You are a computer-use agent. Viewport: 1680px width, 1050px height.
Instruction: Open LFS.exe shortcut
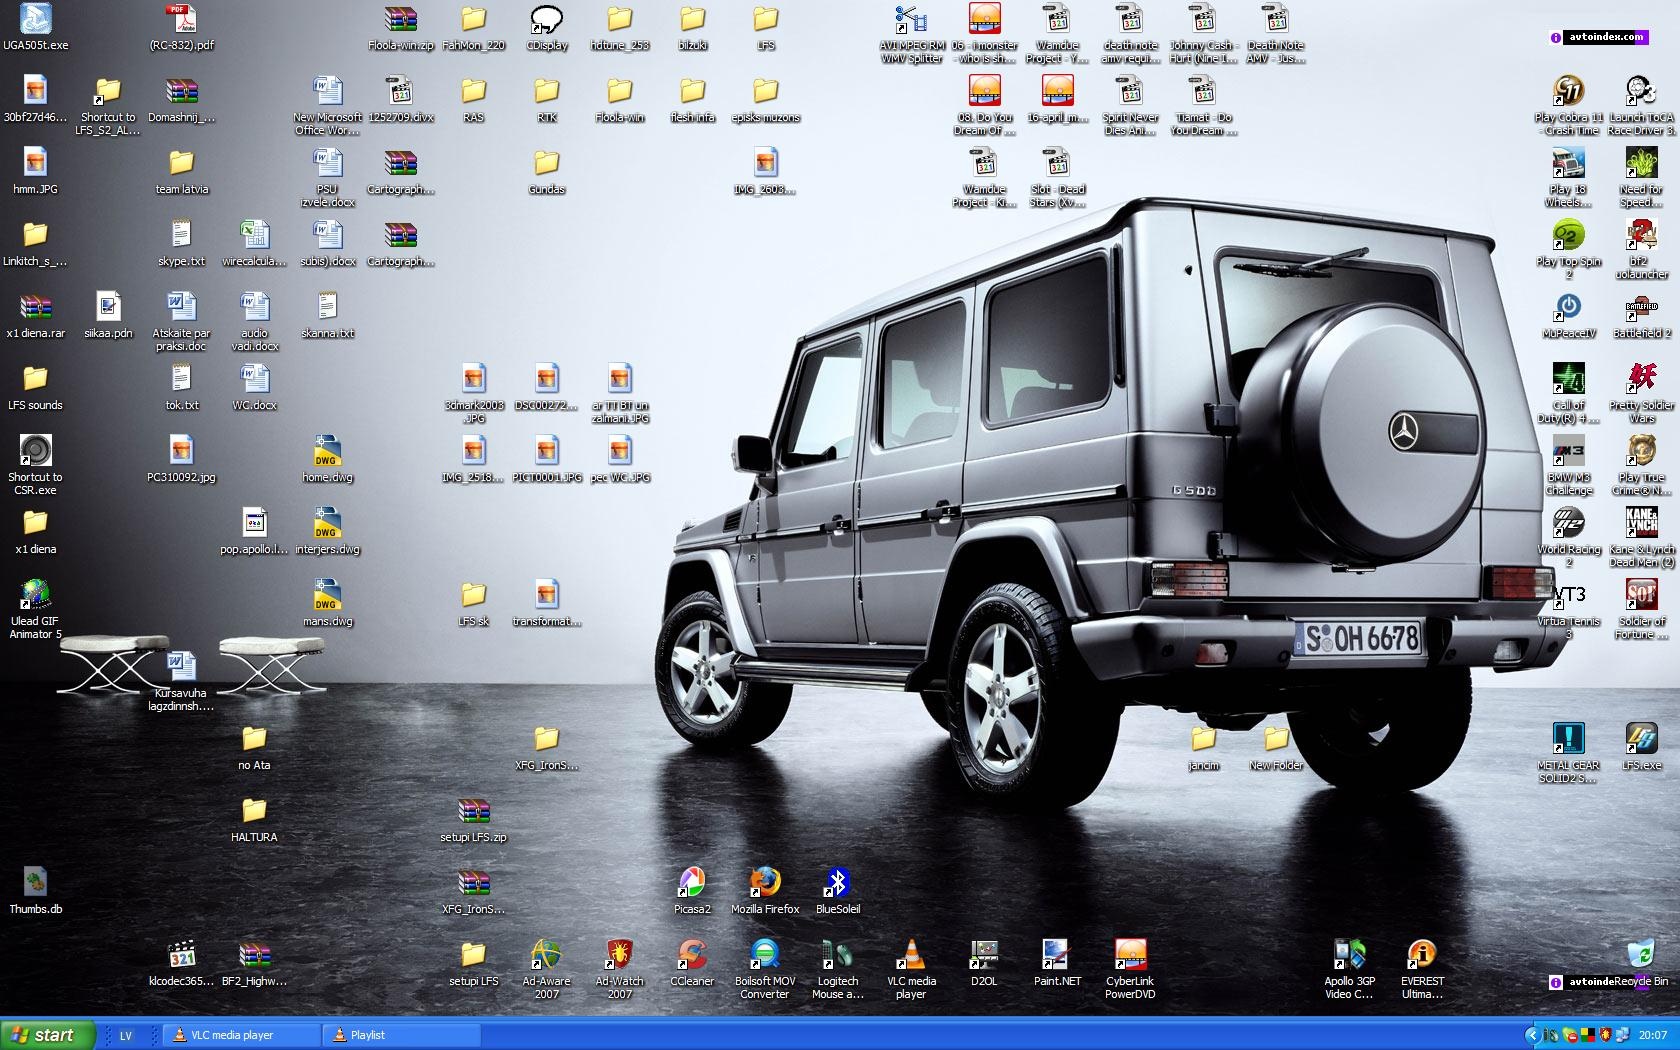coord(1641,738)
